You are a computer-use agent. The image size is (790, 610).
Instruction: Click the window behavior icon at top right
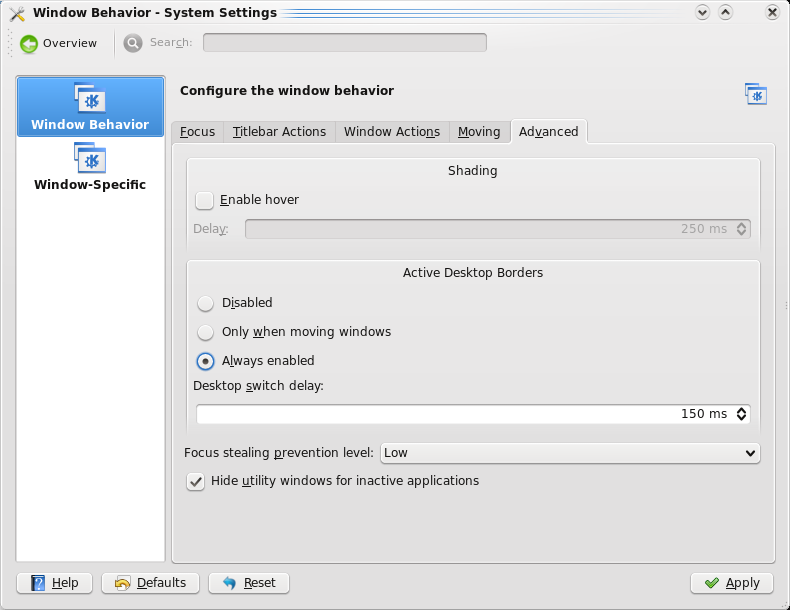pos(756,94)
